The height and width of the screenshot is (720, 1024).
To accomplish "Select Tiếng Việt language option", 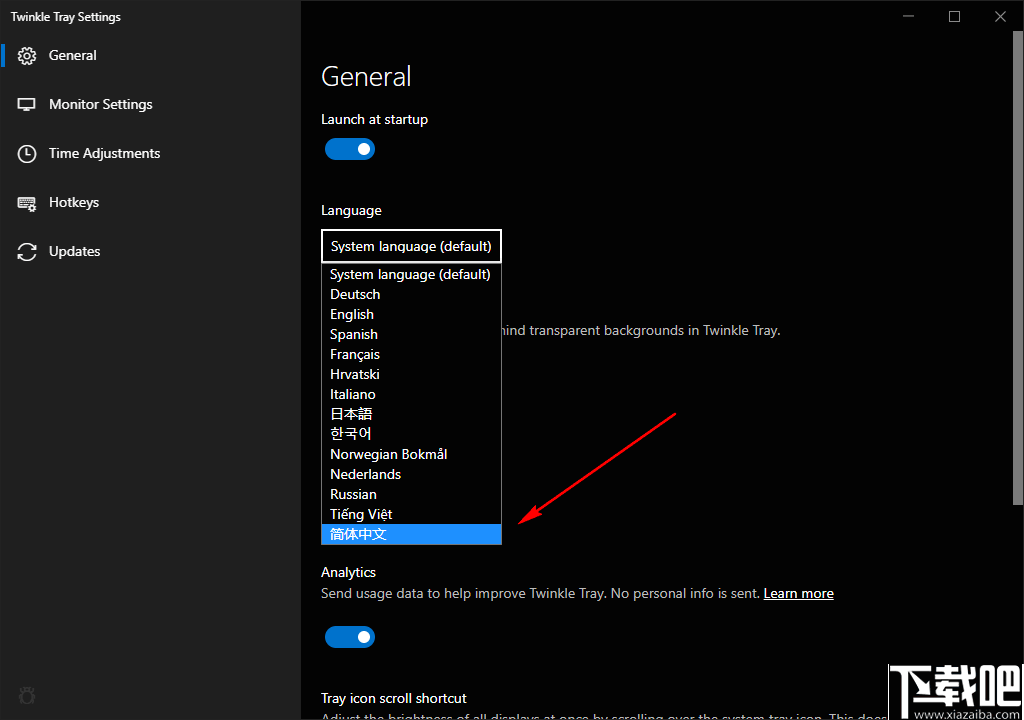I will (x=411, y=514).
